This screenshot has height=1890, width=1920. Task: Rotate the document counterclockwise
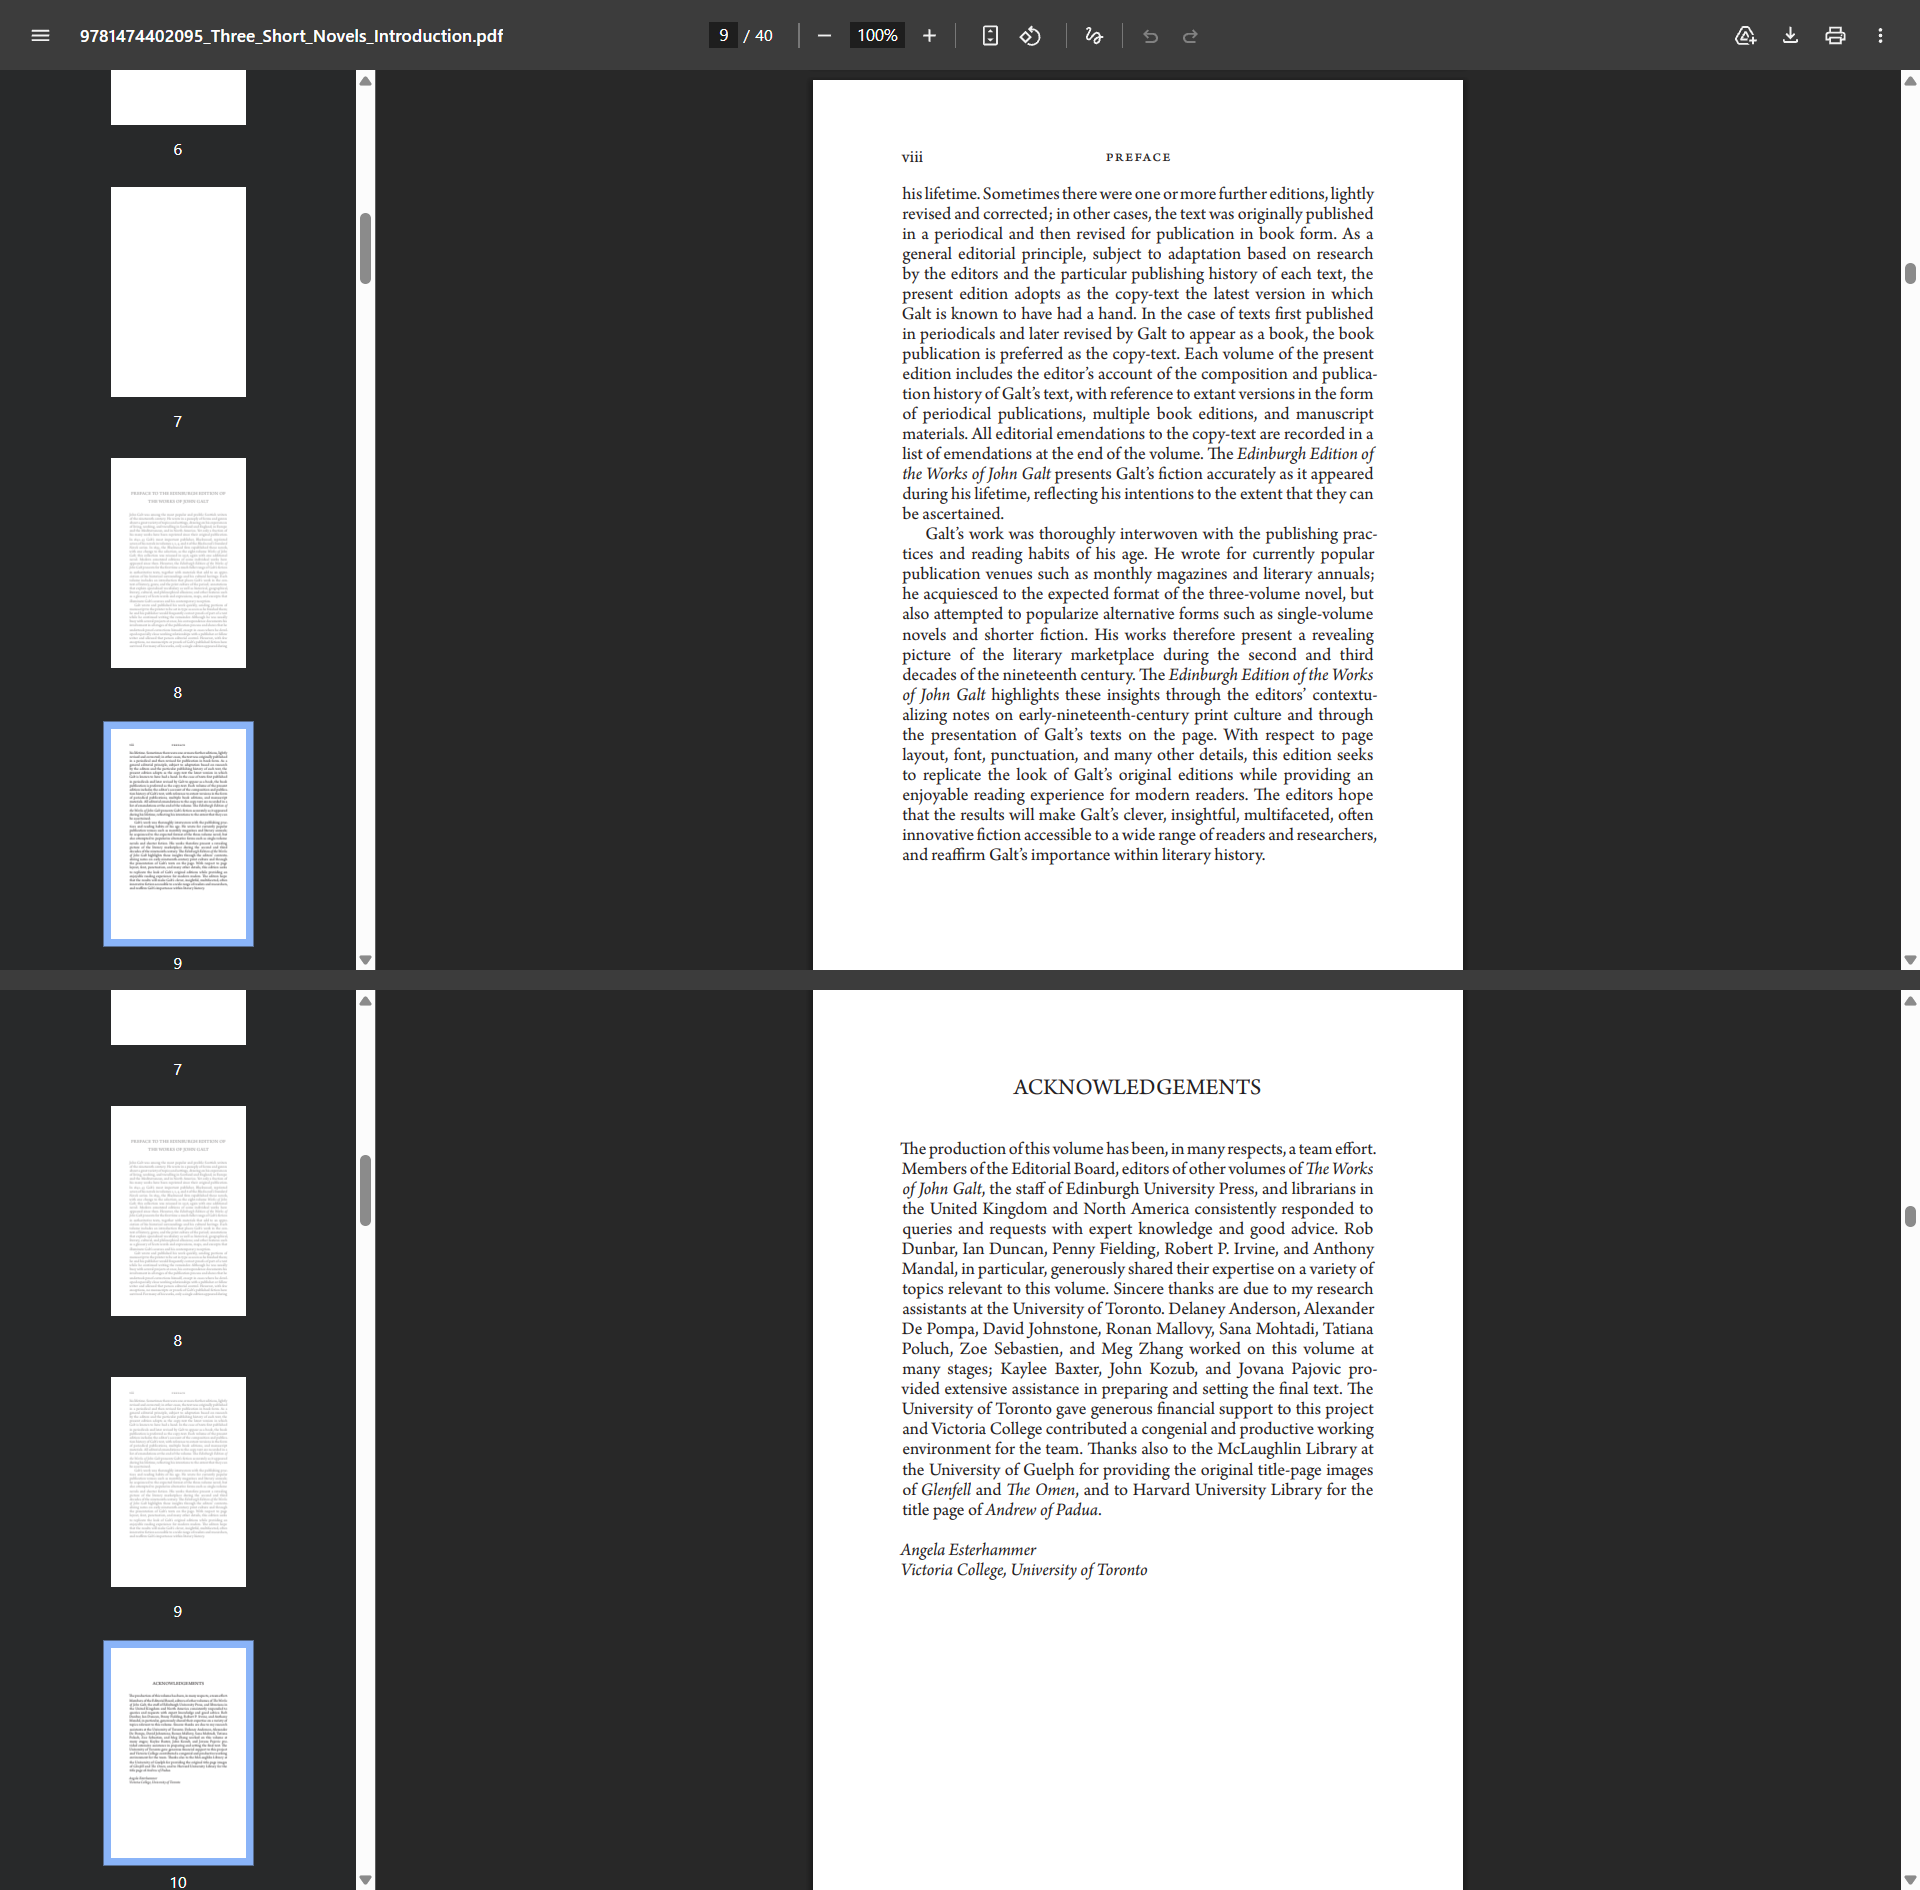click(1030, 36)
